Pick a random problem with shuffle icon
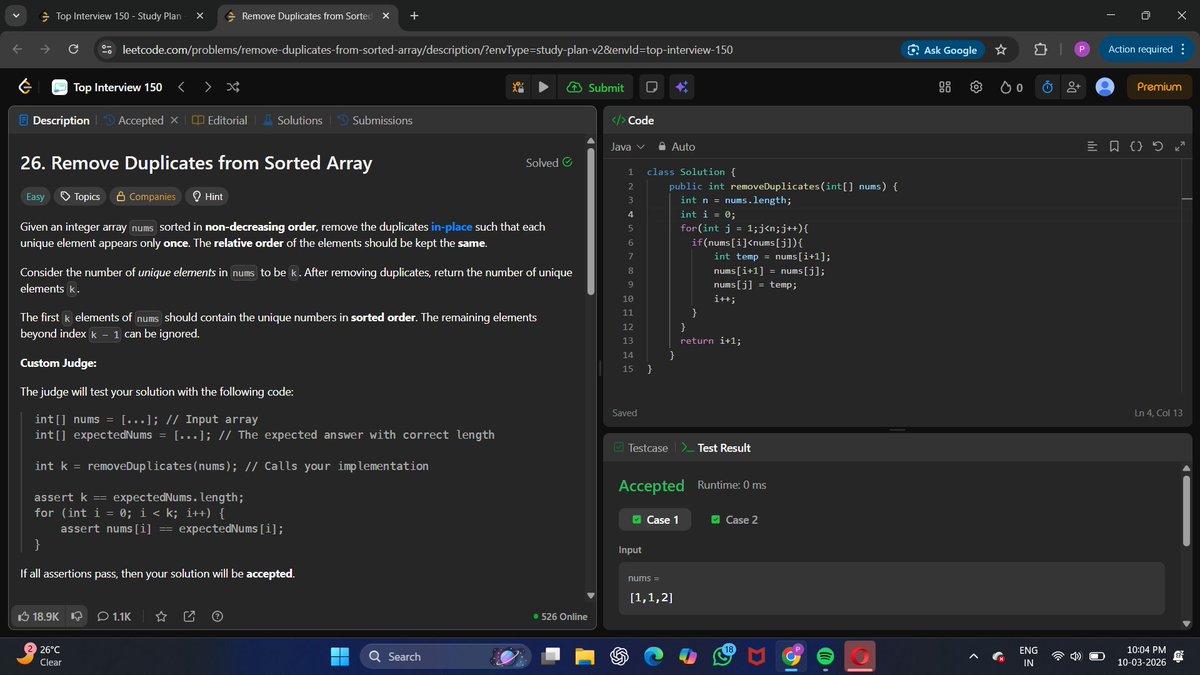Viewport: 1200px width, 675px height. click(x=233, y=87)
